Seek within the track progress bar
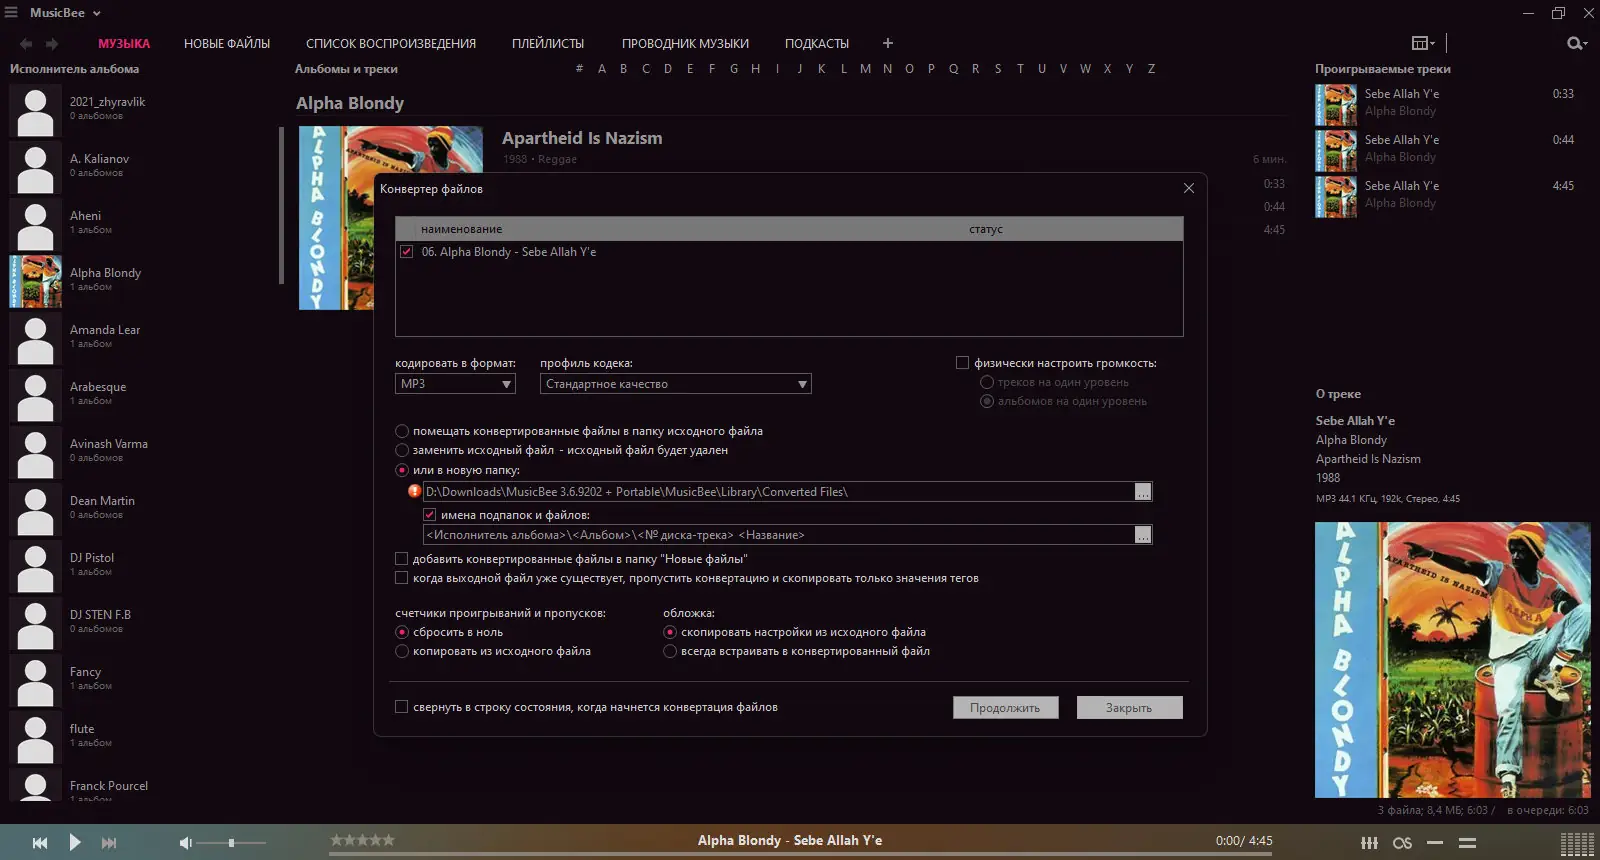The height and width of the screenshot is (860, 1600). point(801,854)
